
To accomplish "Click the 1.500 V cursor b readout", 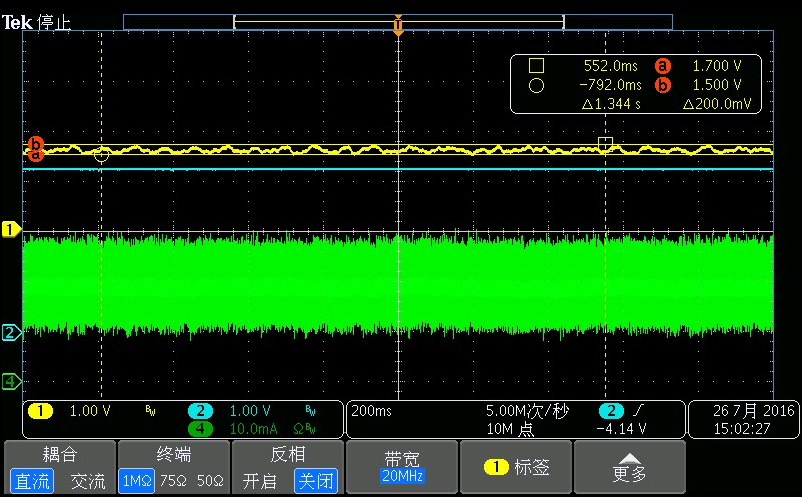I will click(x=717, y=85).
